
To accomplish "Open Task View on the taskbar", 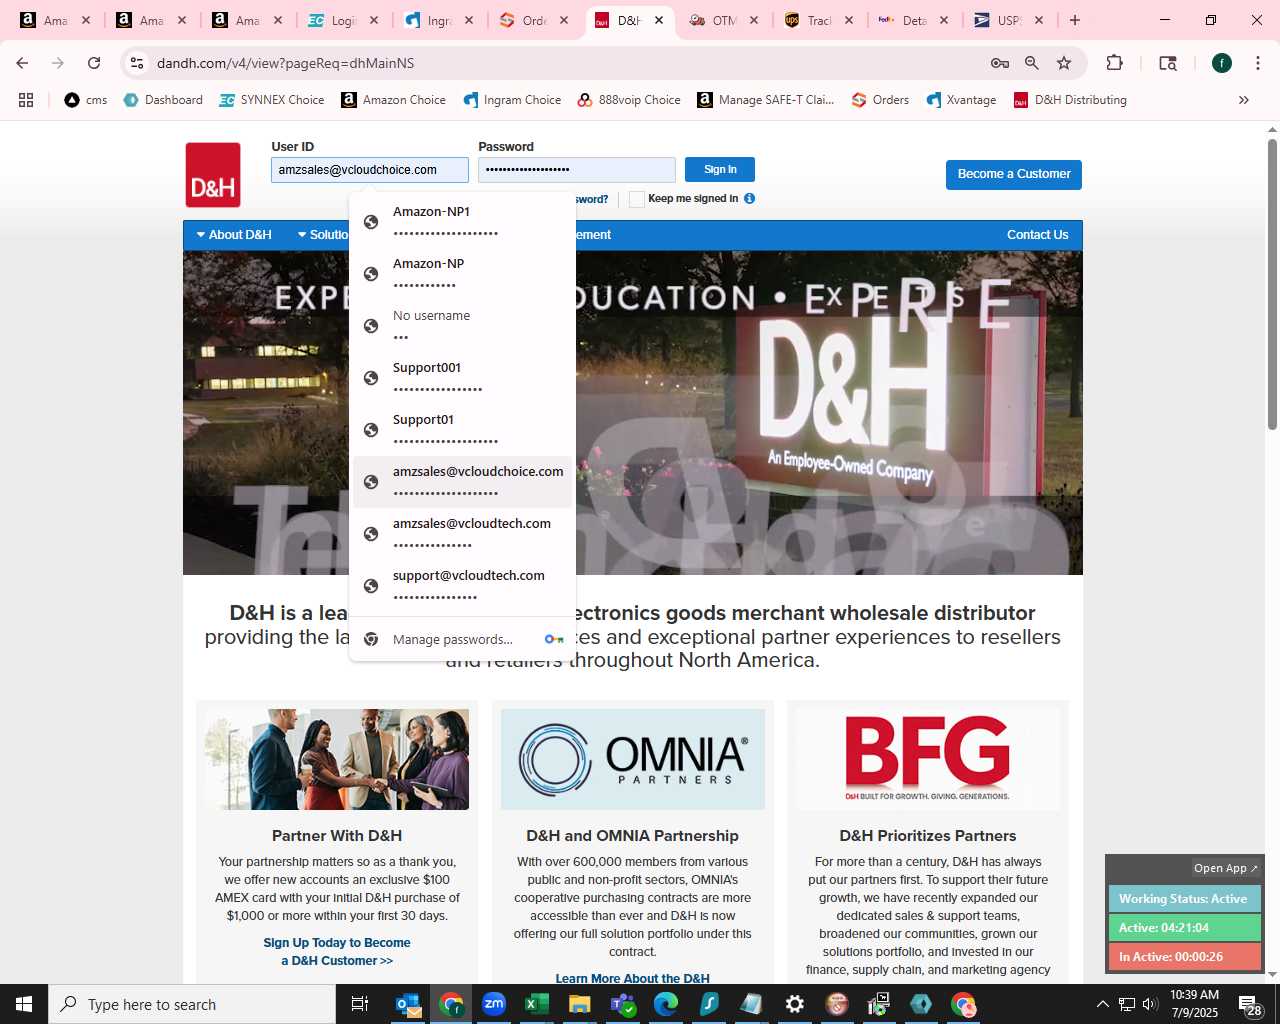I will coord(360,1004).
